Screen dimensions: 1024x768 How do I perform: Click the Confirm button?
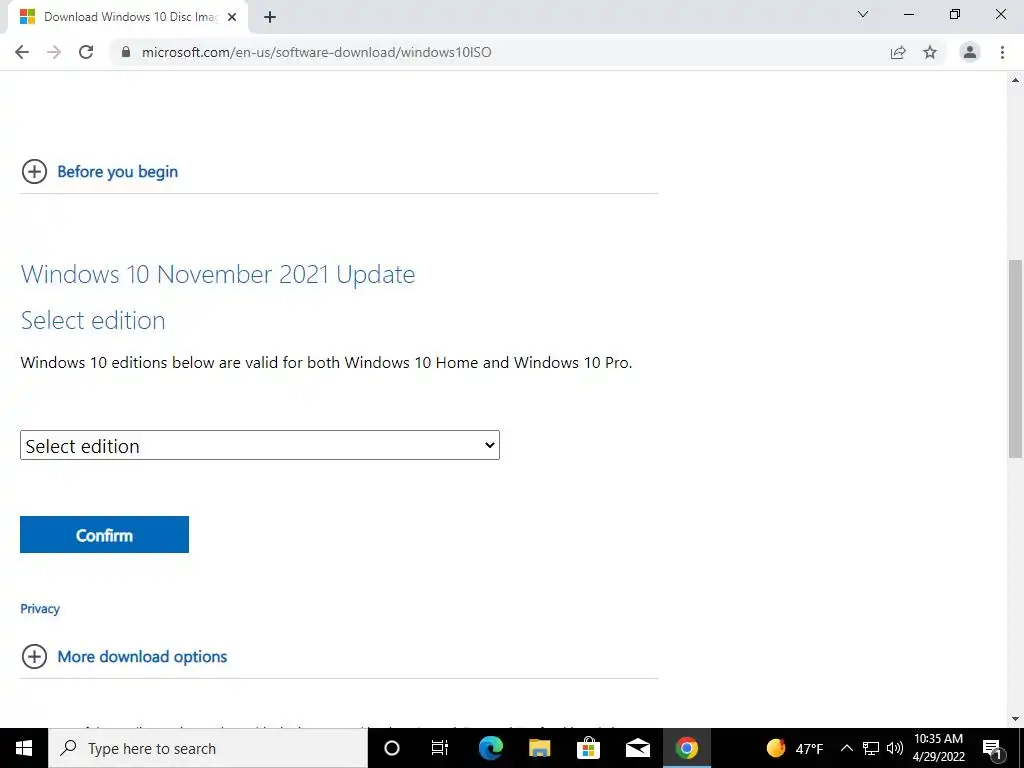104,535
